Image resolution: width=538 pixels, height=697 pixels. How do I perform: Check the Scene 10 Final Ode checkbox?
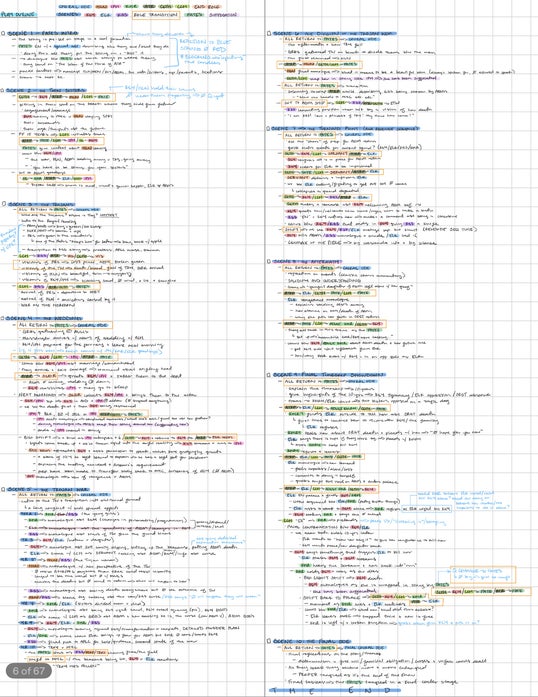(x=269, y=641)
